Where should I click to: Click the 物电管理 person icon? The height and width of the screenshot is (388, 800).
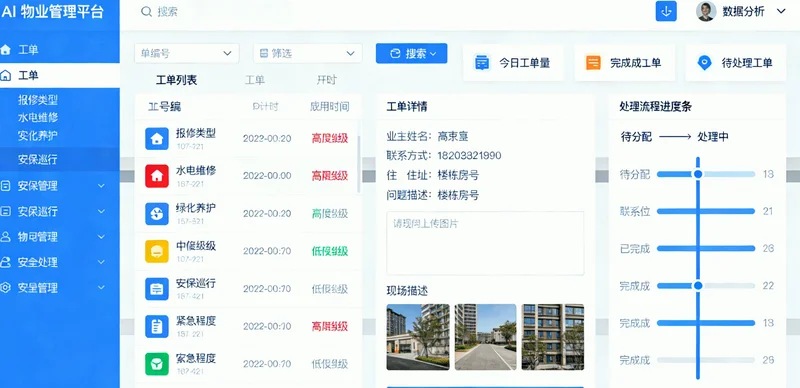click(6, 237)
